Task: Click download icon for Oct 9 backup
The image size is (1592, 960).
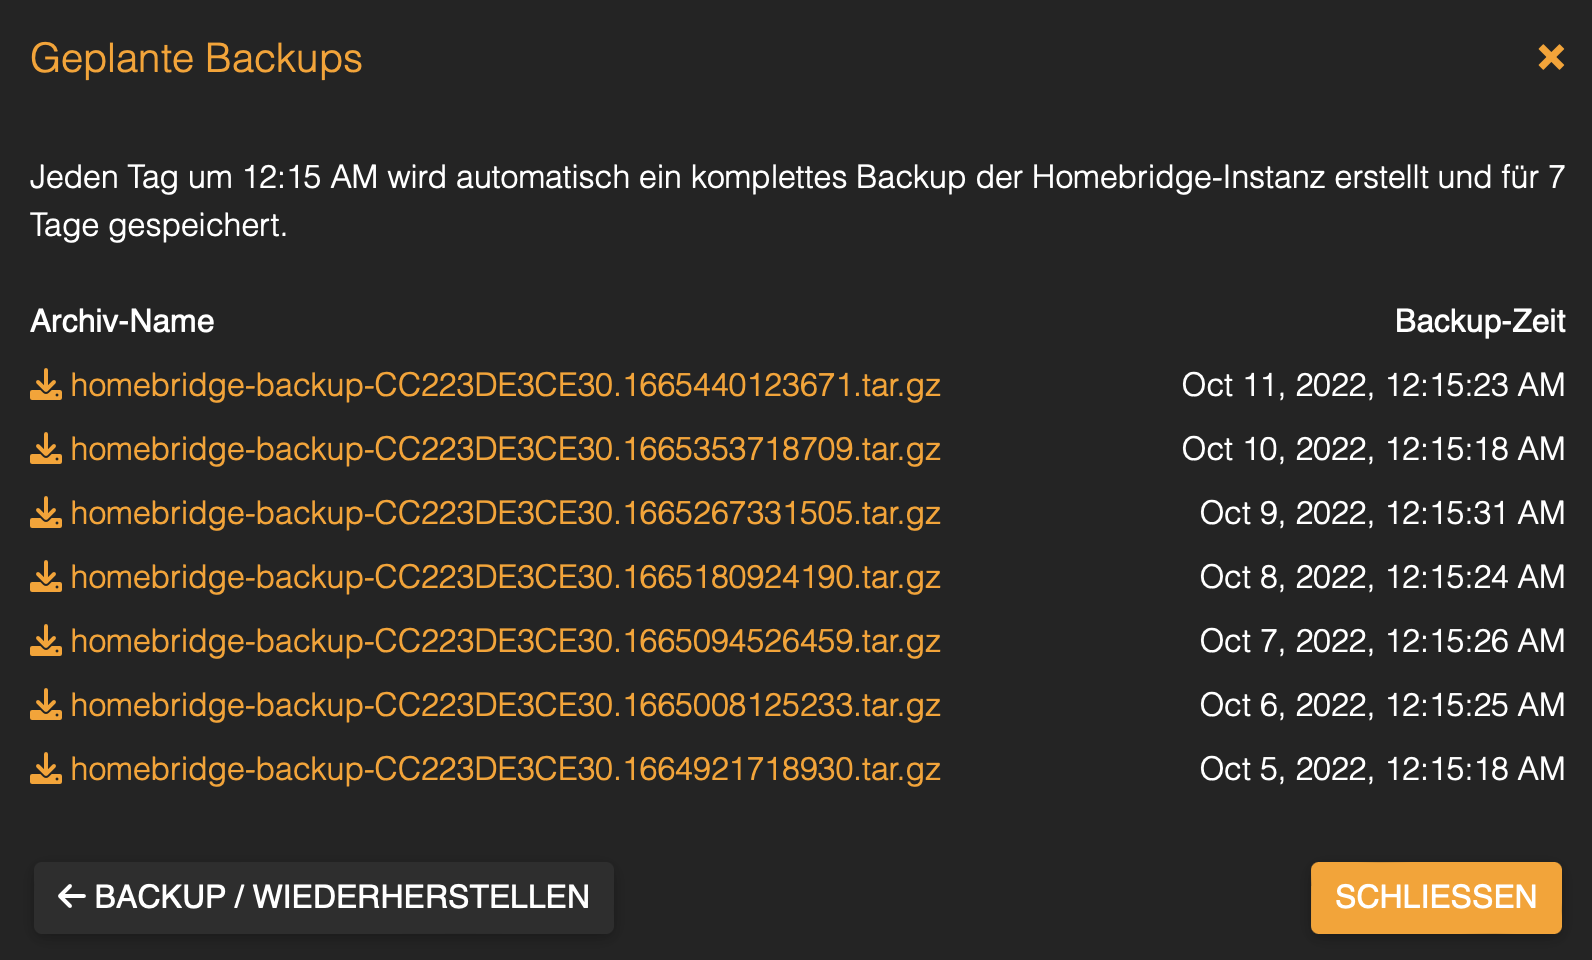Action: 46,513
